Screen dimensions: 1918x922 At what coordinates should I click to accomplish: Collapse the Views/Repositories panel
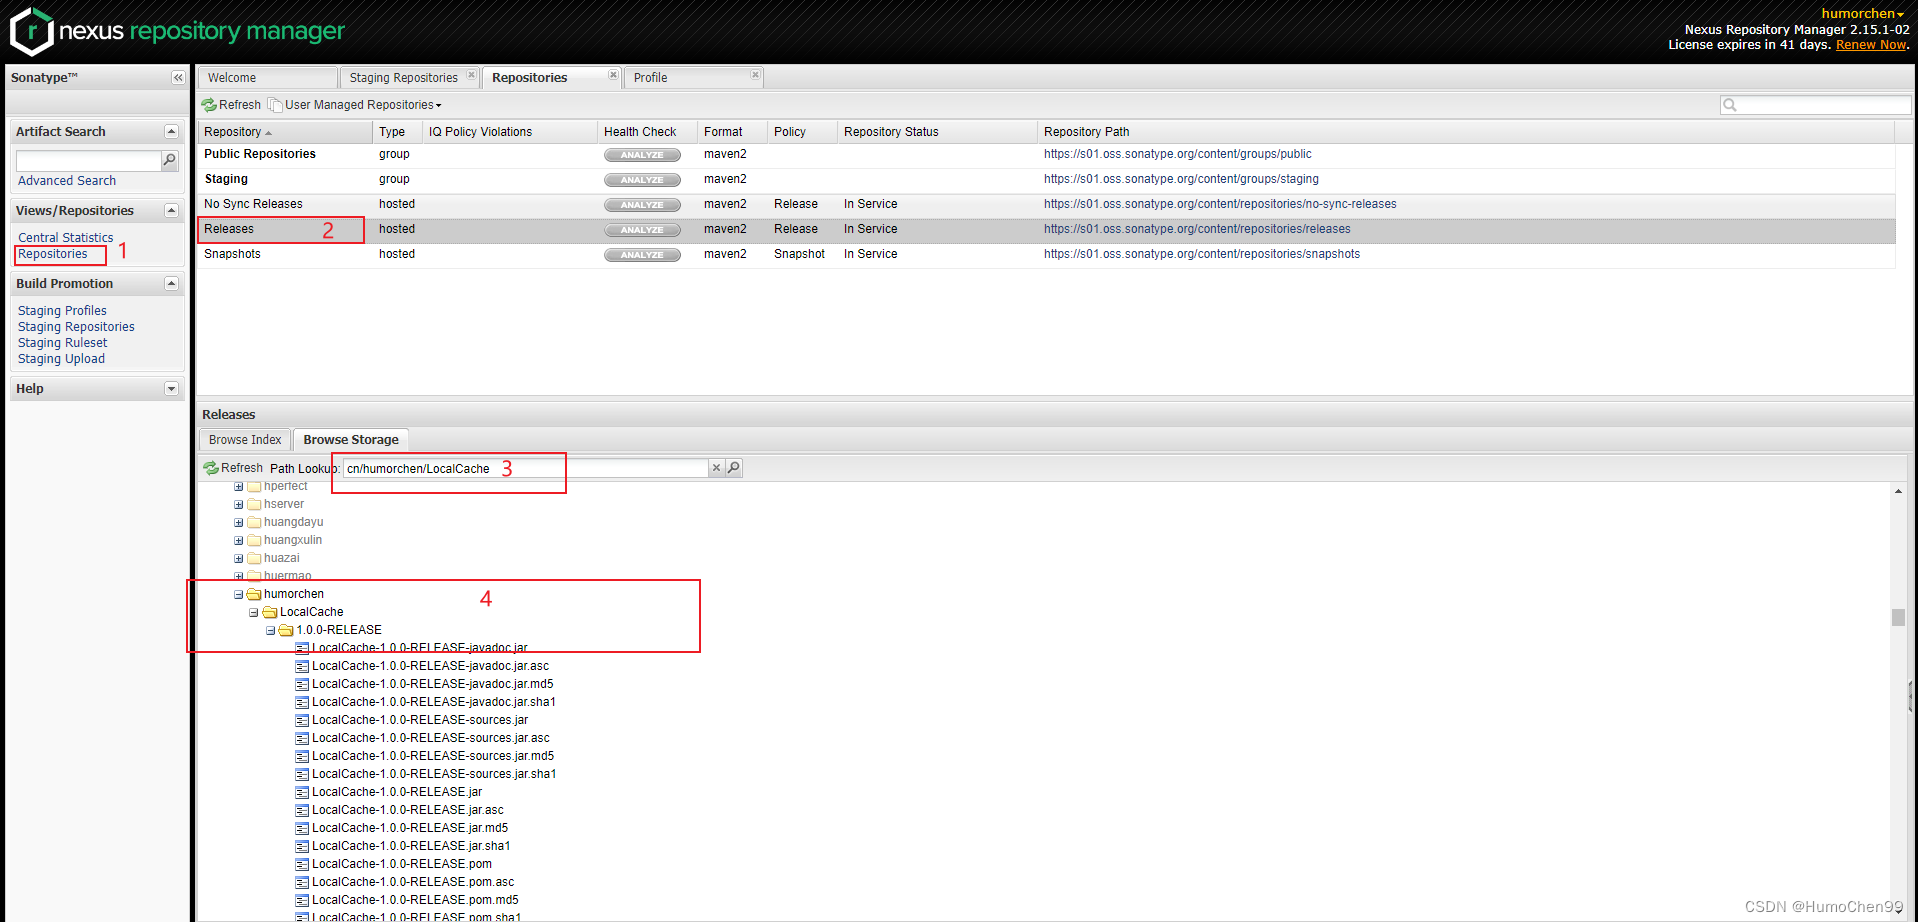[171, 211]
